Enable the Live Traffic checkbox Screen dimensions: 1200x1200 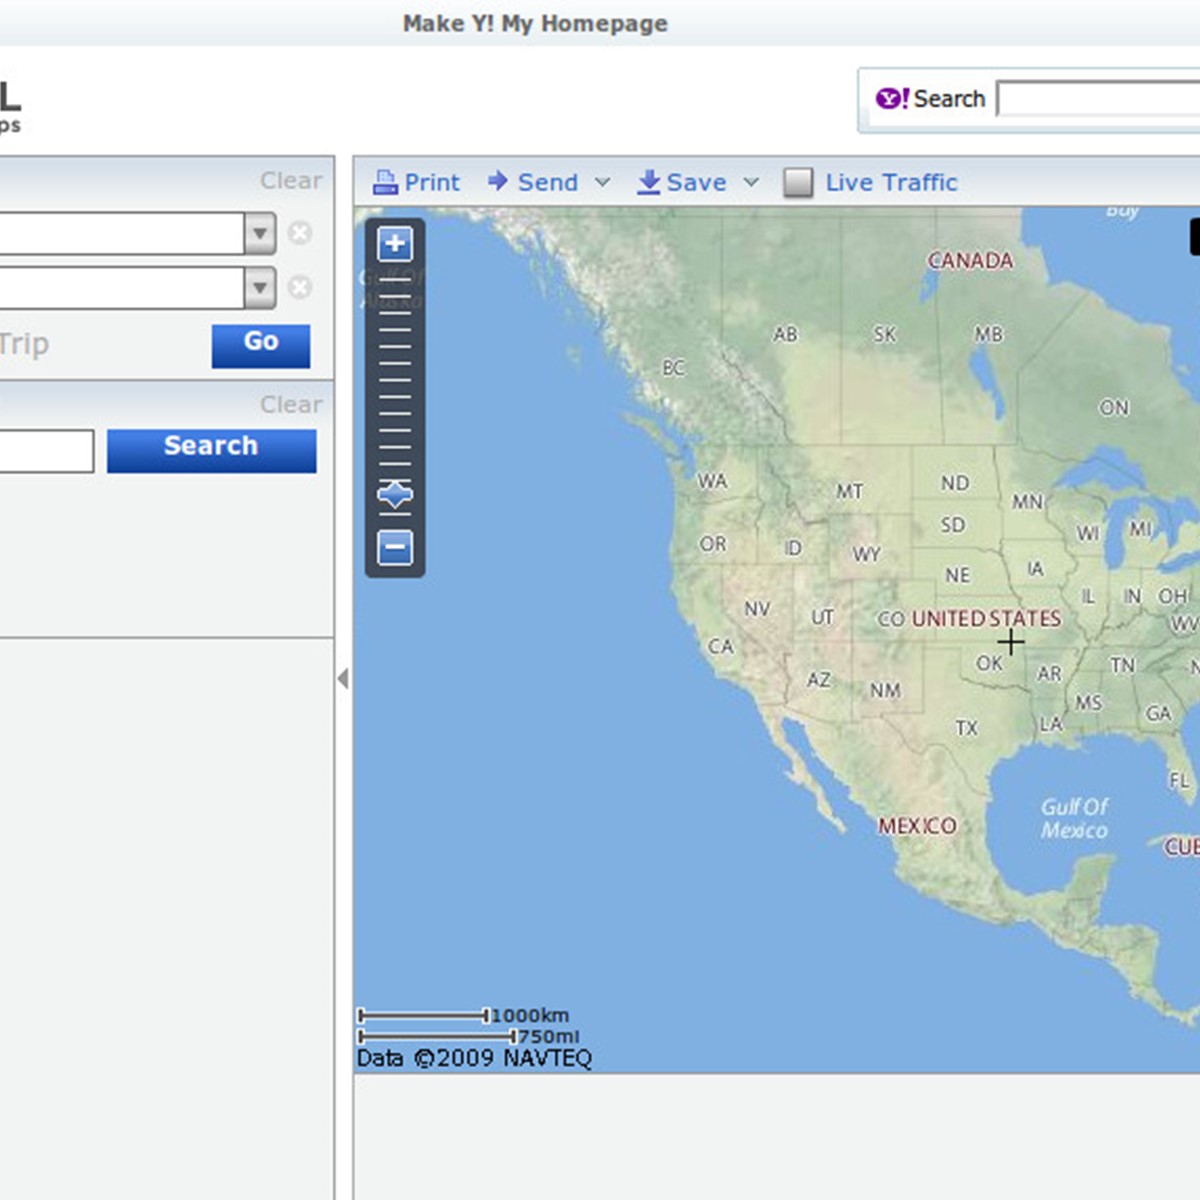(x=797, y=183)
